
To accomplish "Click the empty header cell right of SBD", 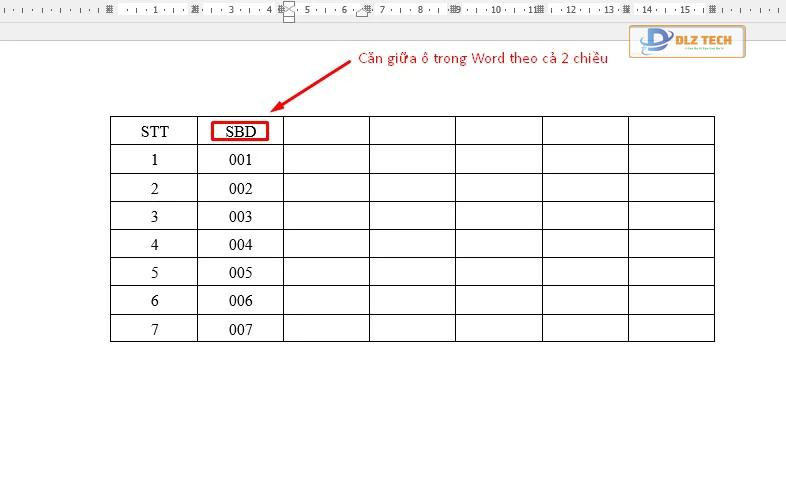I will (x=326, y=131).
